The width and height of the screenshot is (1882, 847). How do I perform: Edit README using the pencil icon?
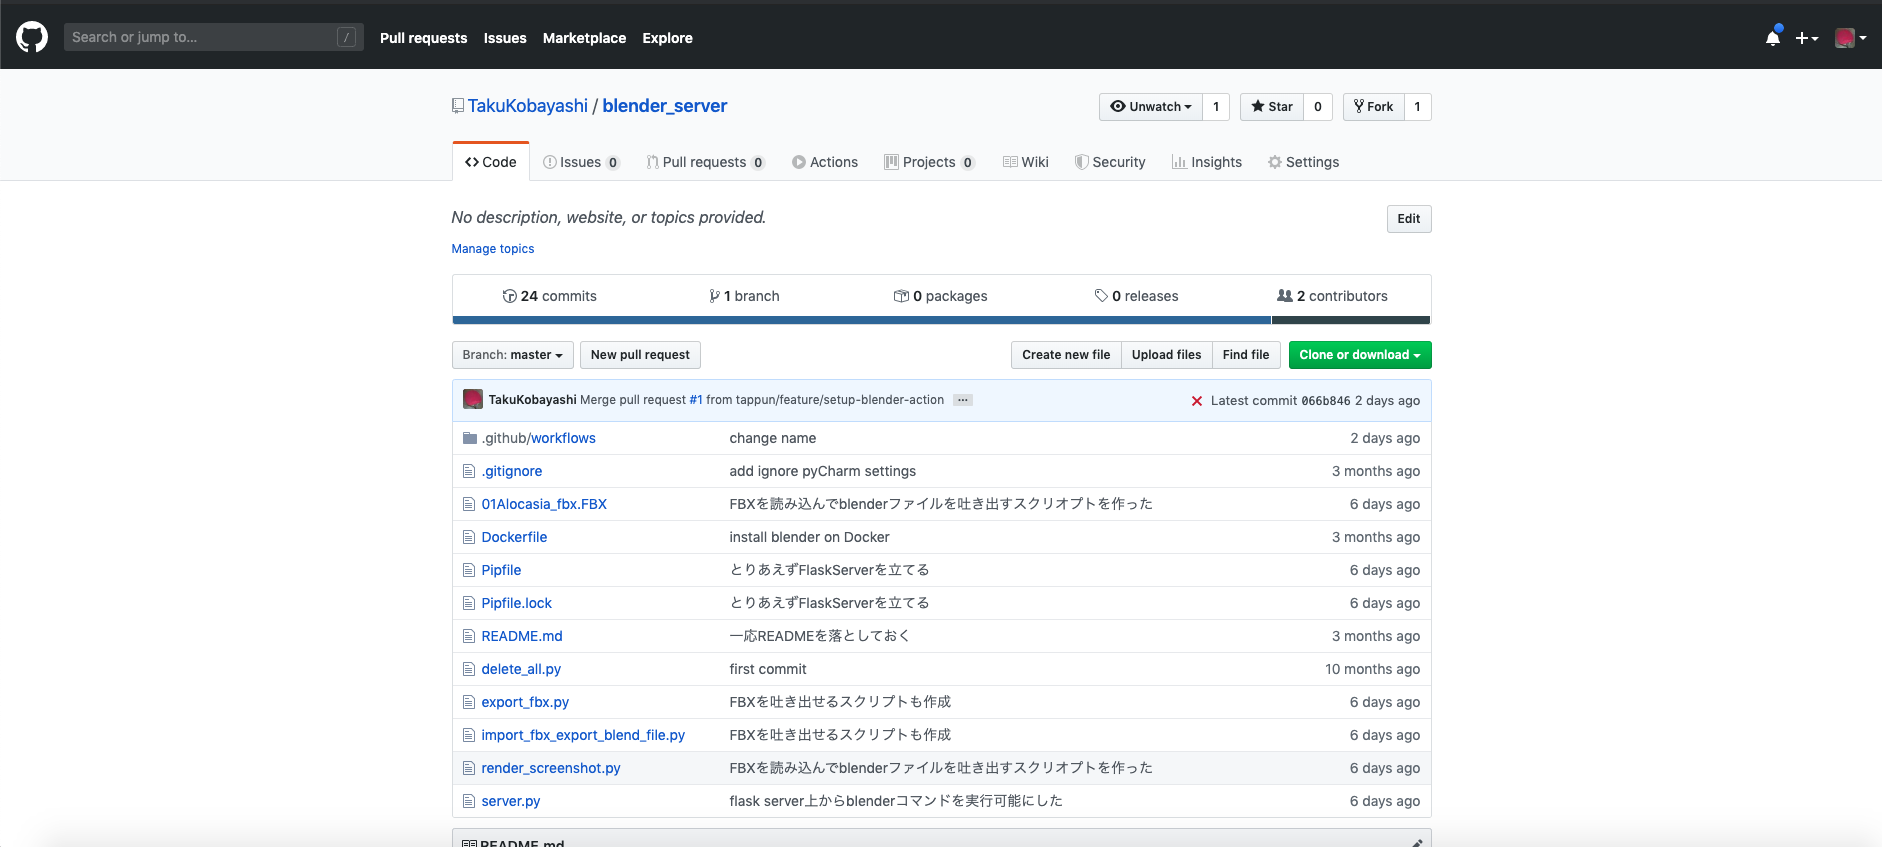(x=1417, y=842)
